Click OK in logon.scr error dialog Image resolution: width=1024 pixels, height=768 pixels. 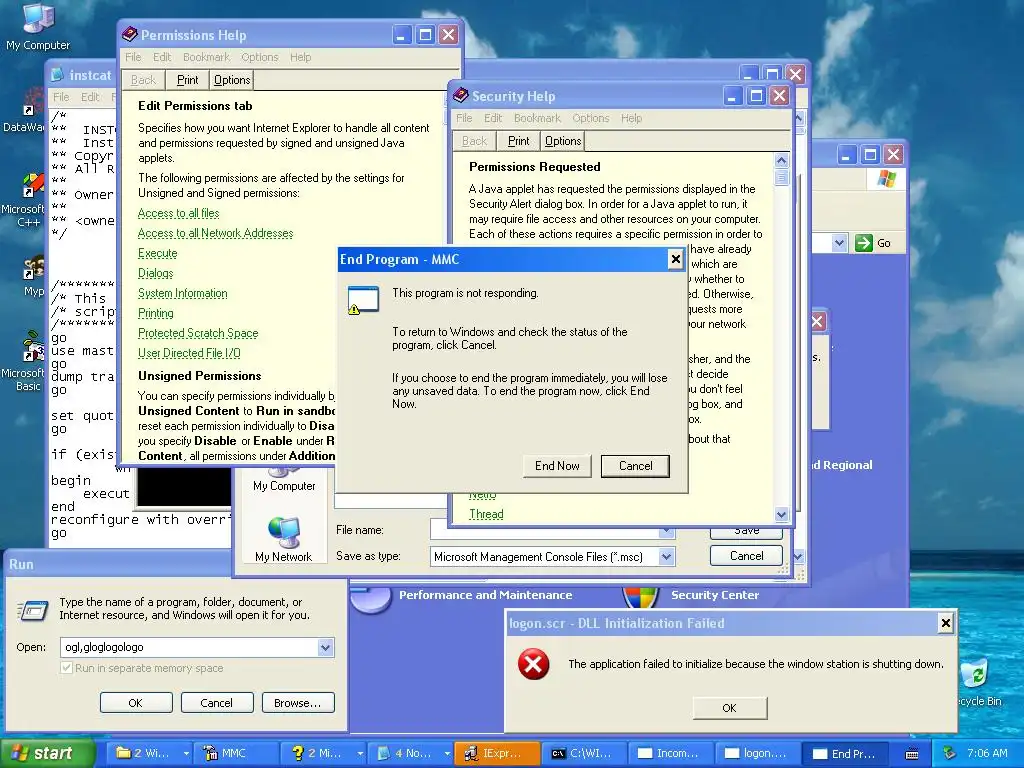point(729,708)
